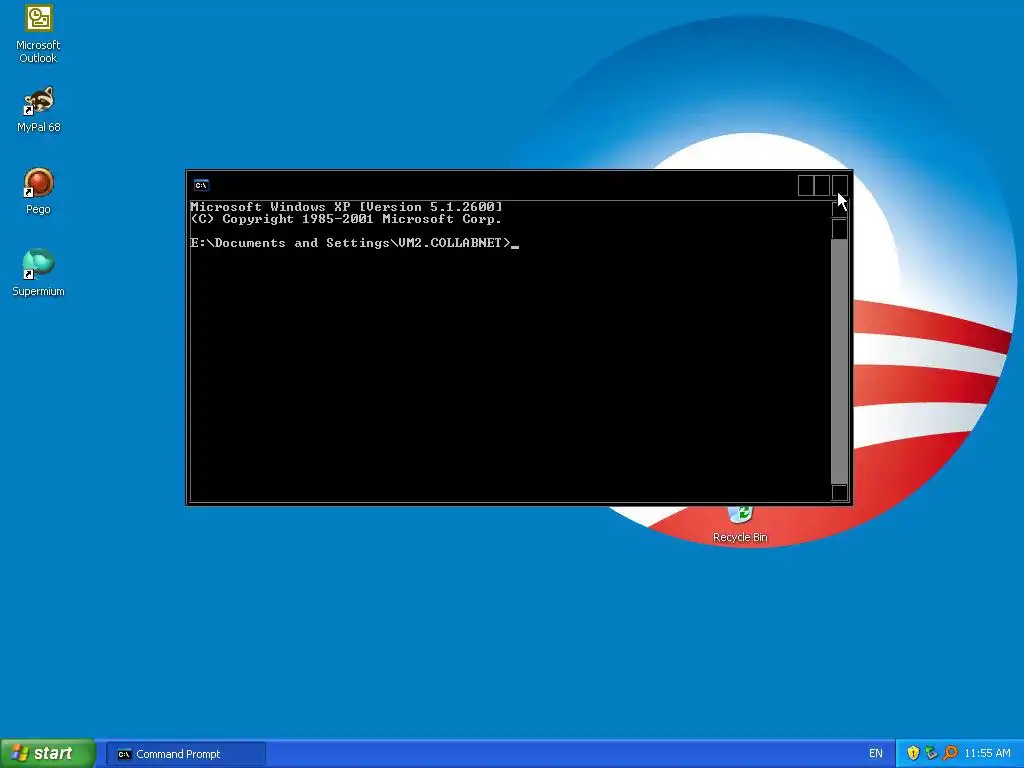Viewport: 1024px width, 768px height.
Task: Open the EN language bar indicator
Action: pyautogui.click(x=876, y=754)
